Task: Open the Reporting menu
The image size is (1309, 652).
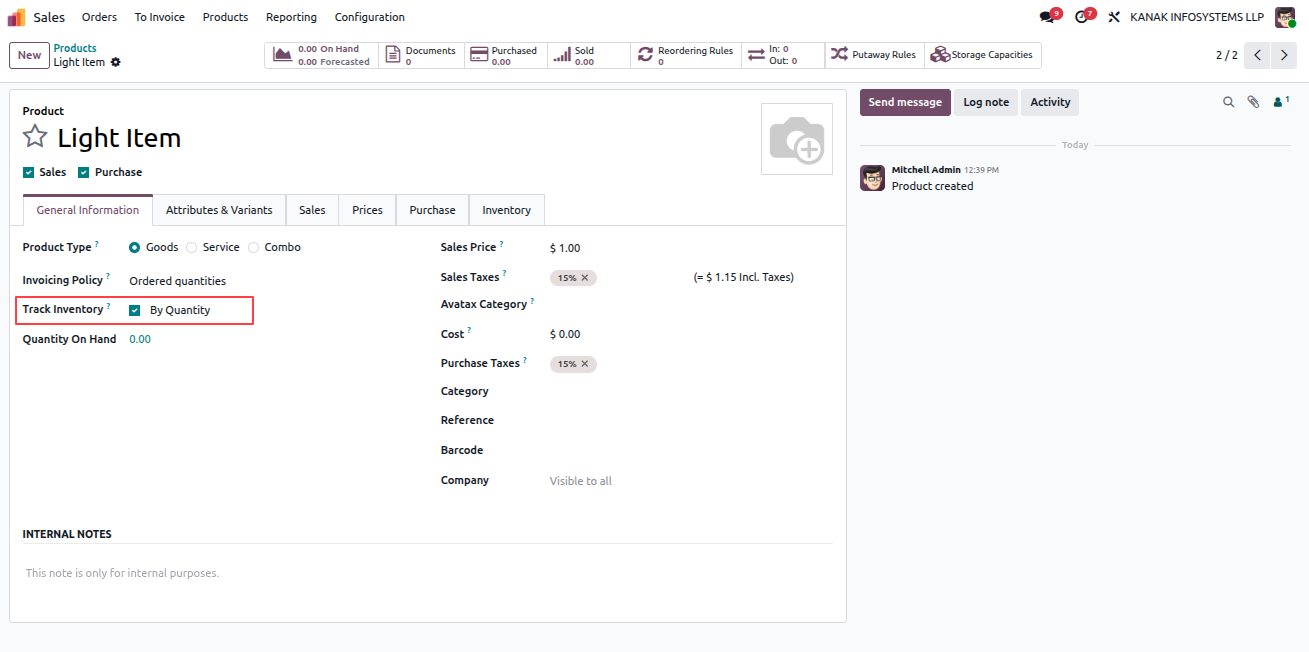Action: pyautogui.click(x=291, y=17)
